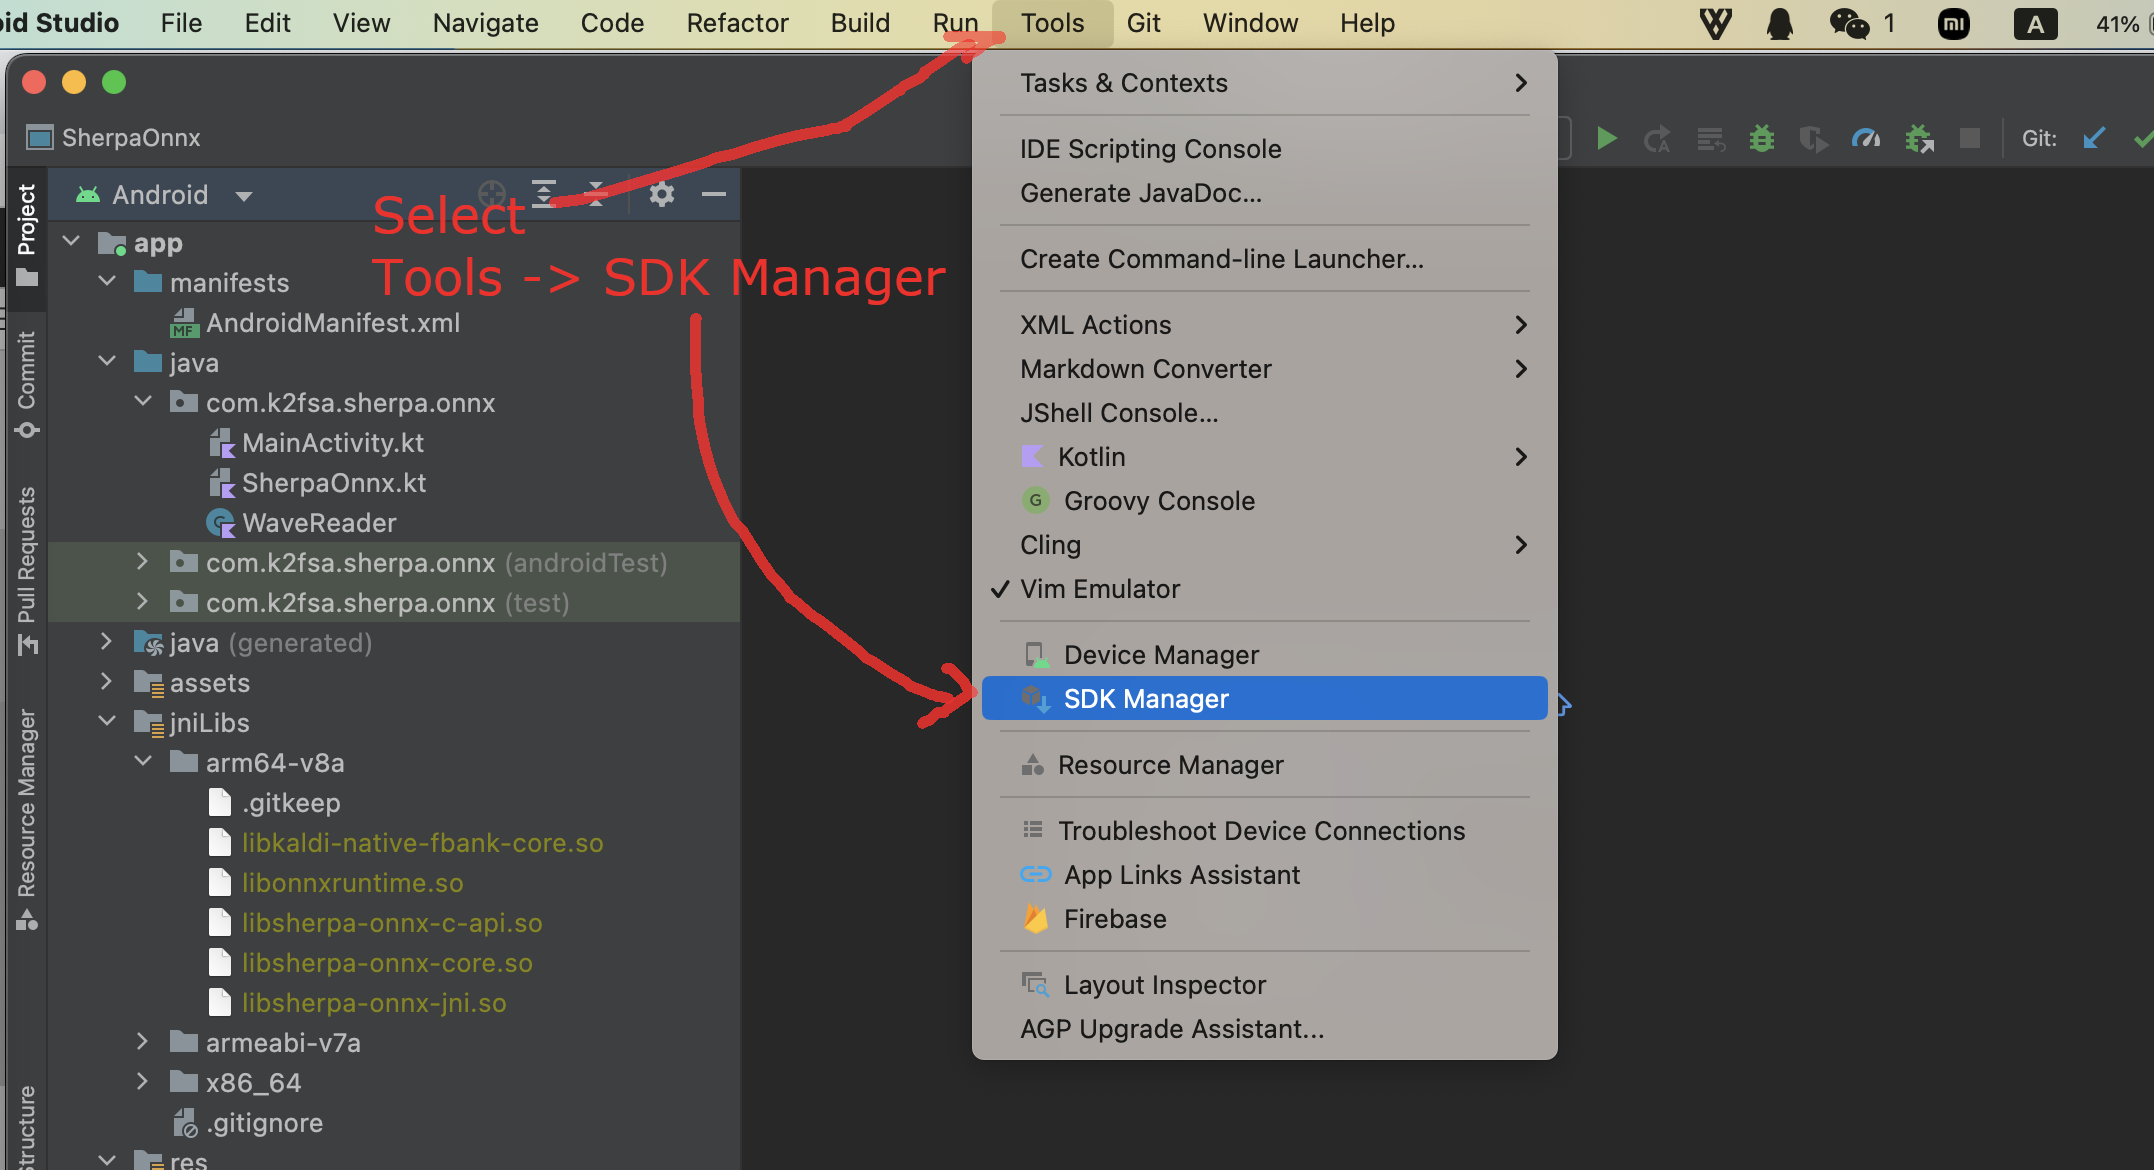The width and height of the screenshot is (2154, 1170).
Task: Click the WeChat icon in menu bar
Action: coord(1849,23)
